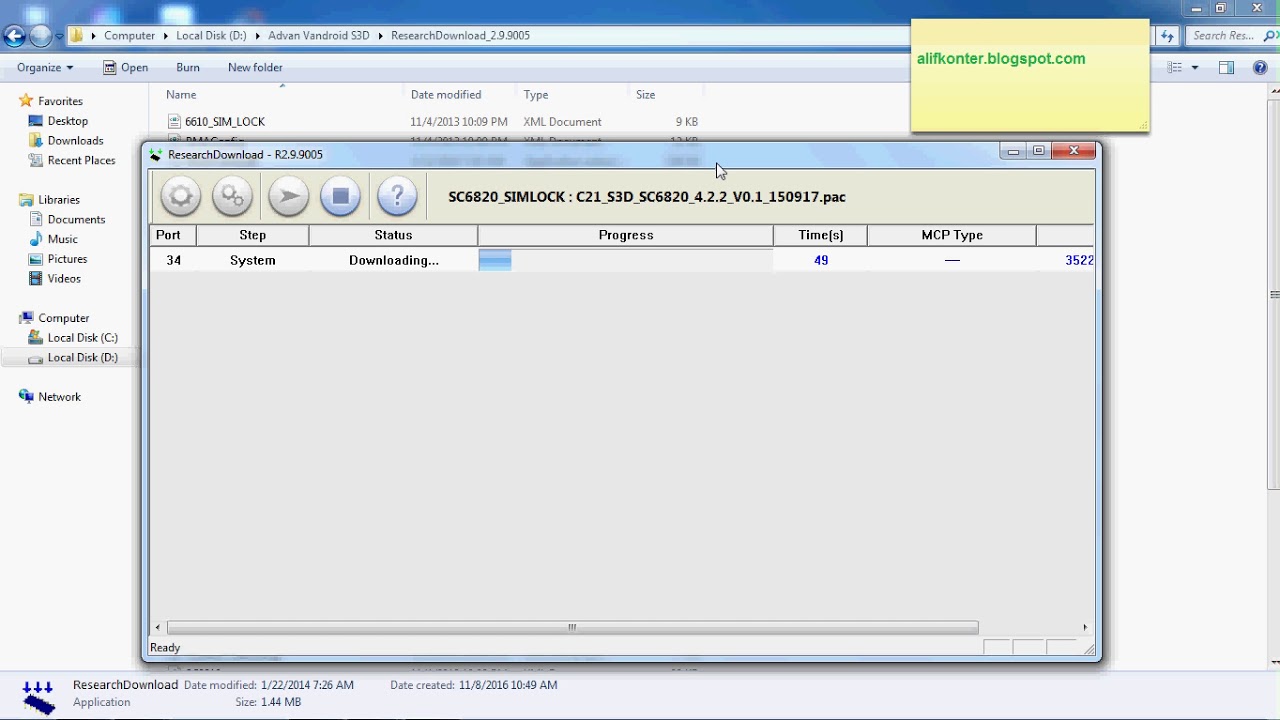The height and width of the screenshot is (720, 1280).
Task: Click the ResearchDownload horizontal scrollbar thumb
Action: tap(571, 628)
